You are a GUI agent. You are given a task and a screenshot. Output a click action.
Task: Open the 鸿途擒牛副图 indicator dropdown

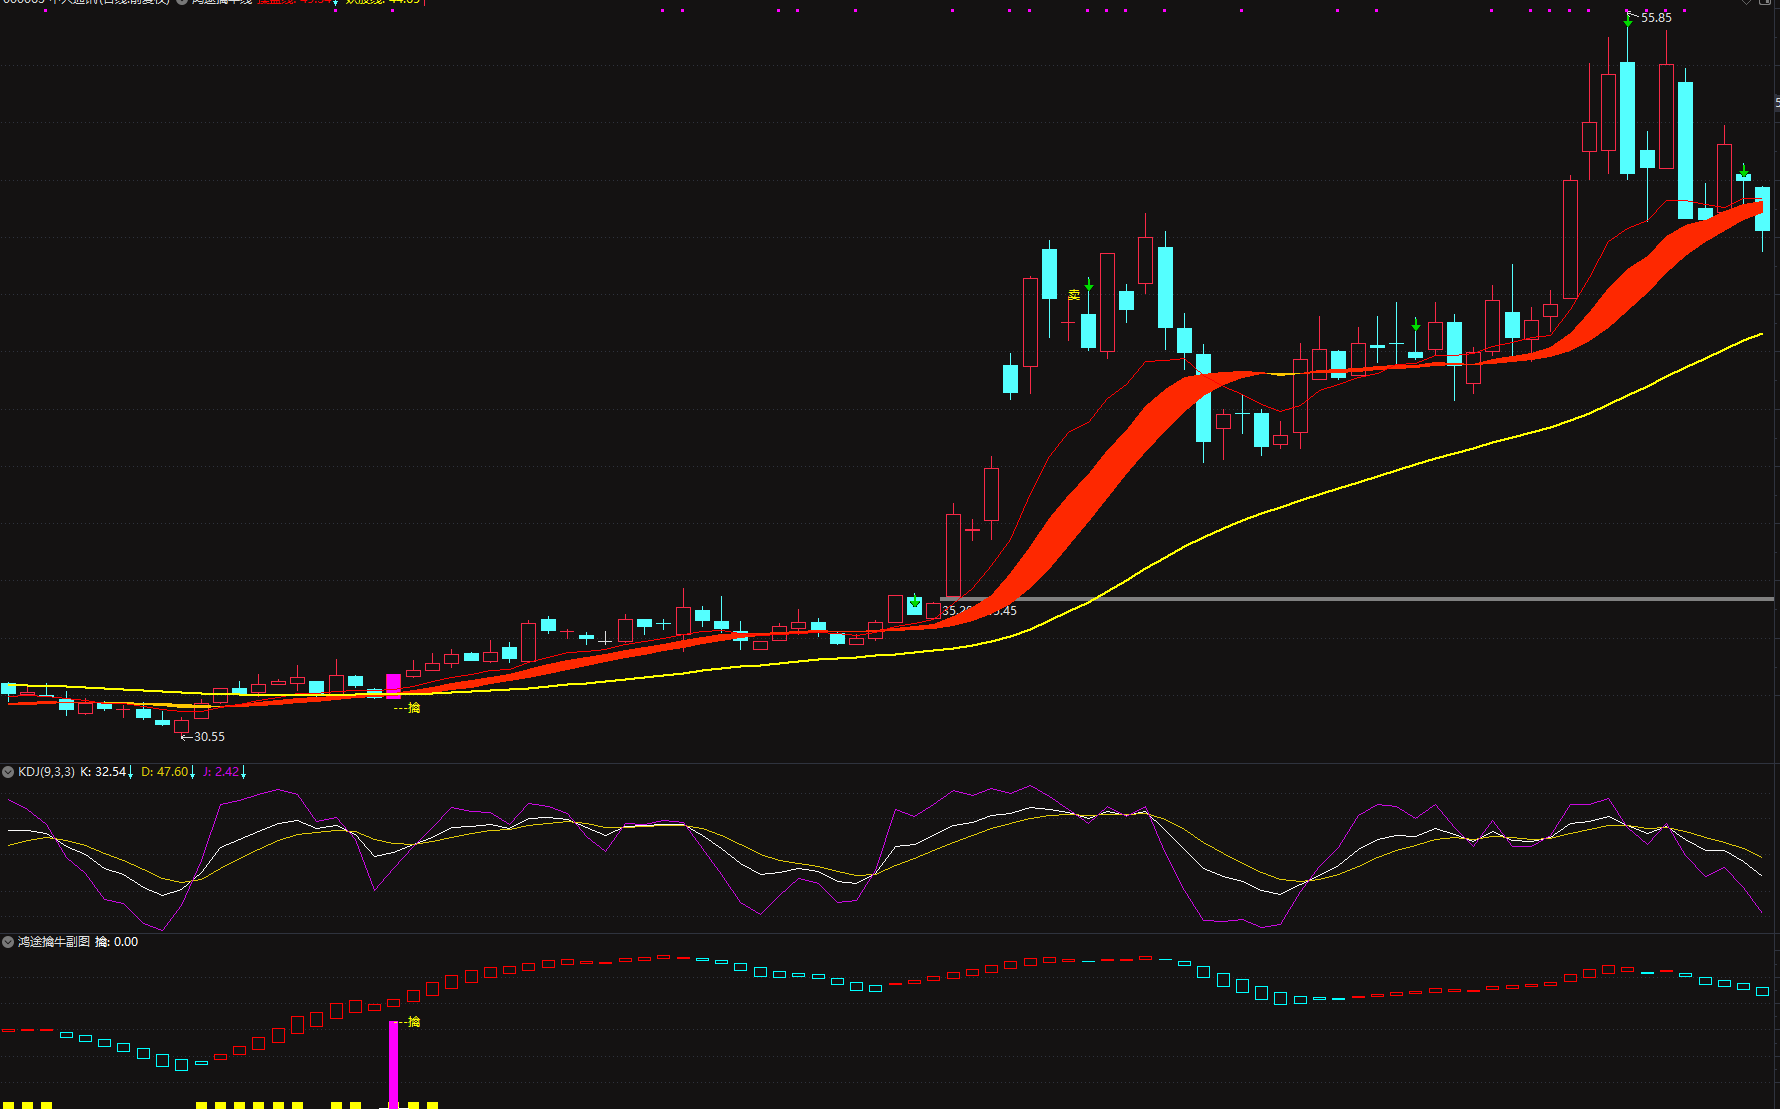coord(8,942)
